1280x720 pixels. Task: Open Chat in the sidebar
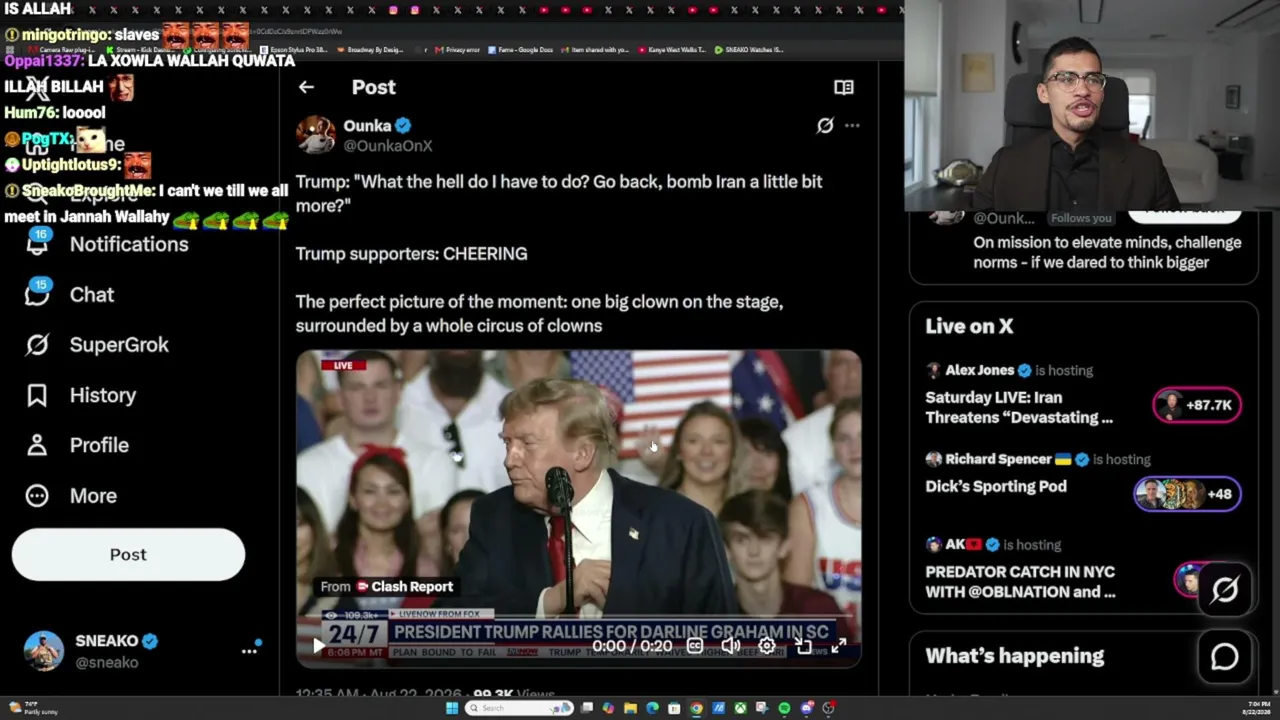(70, 294)
